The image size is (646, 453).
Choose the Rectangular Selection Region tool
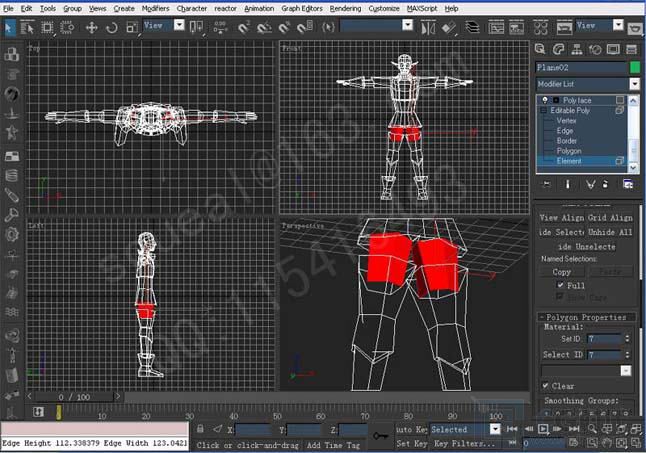[x=47, y=28]
